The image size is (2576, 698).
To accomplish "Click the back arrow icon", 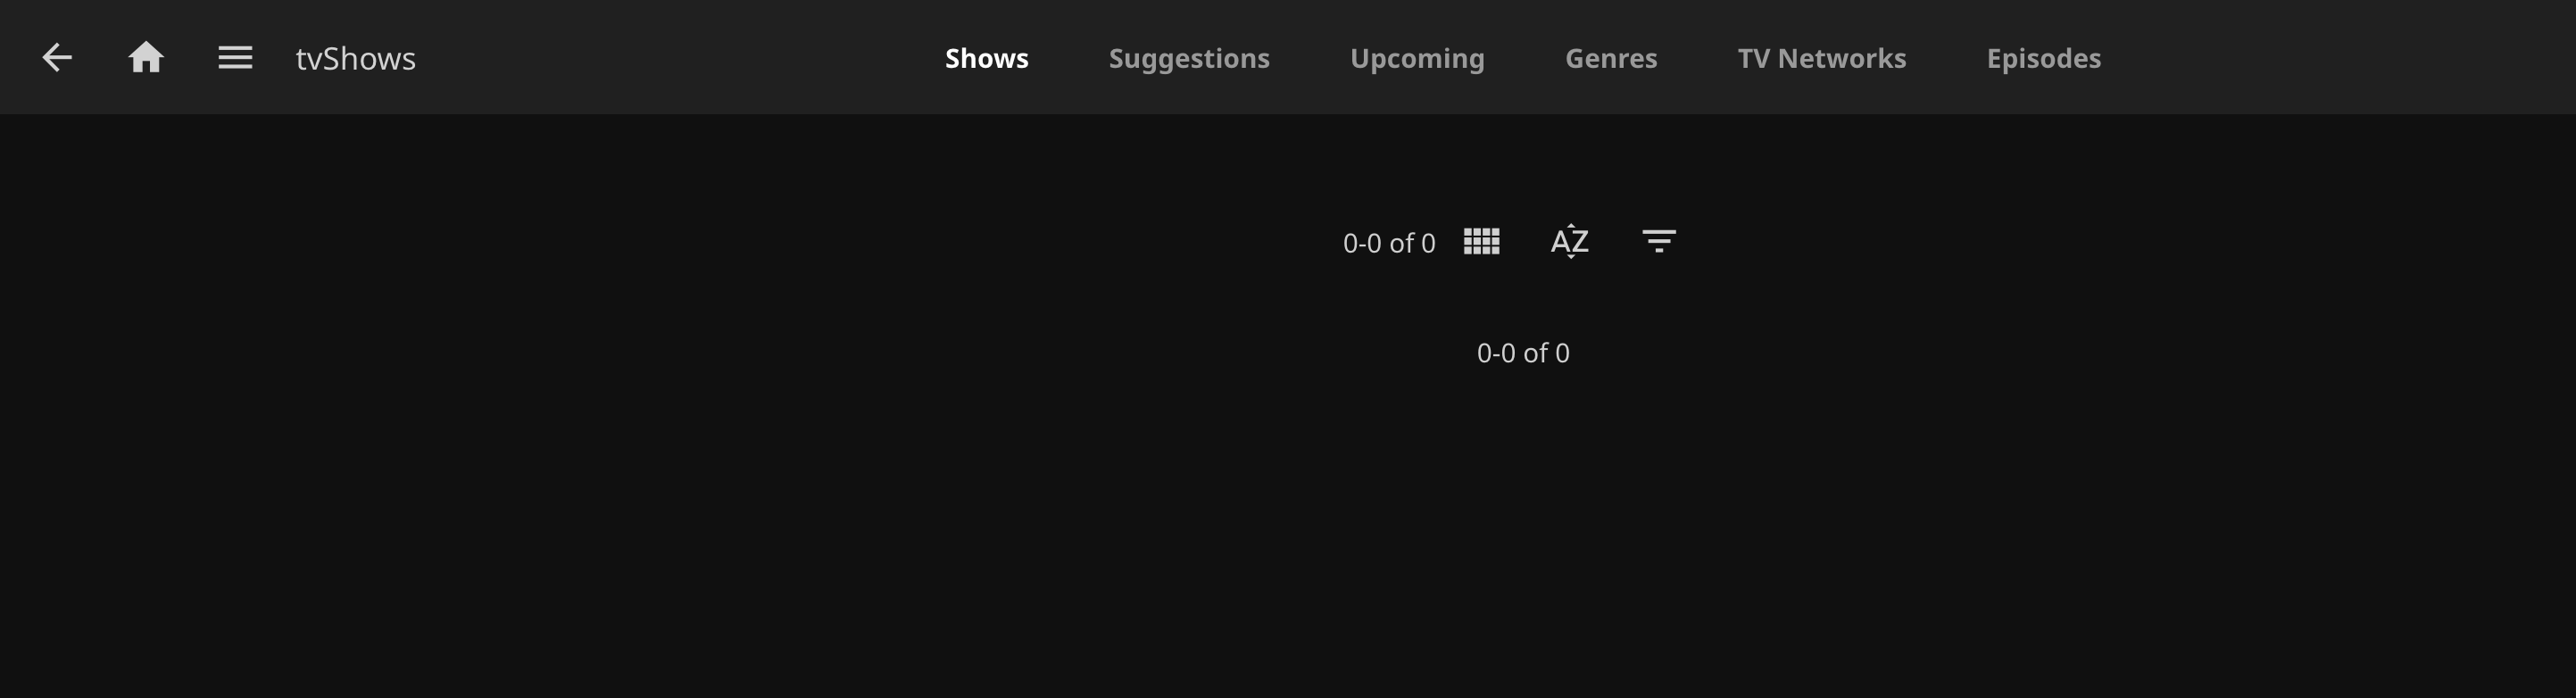I will tap(57, 58).
